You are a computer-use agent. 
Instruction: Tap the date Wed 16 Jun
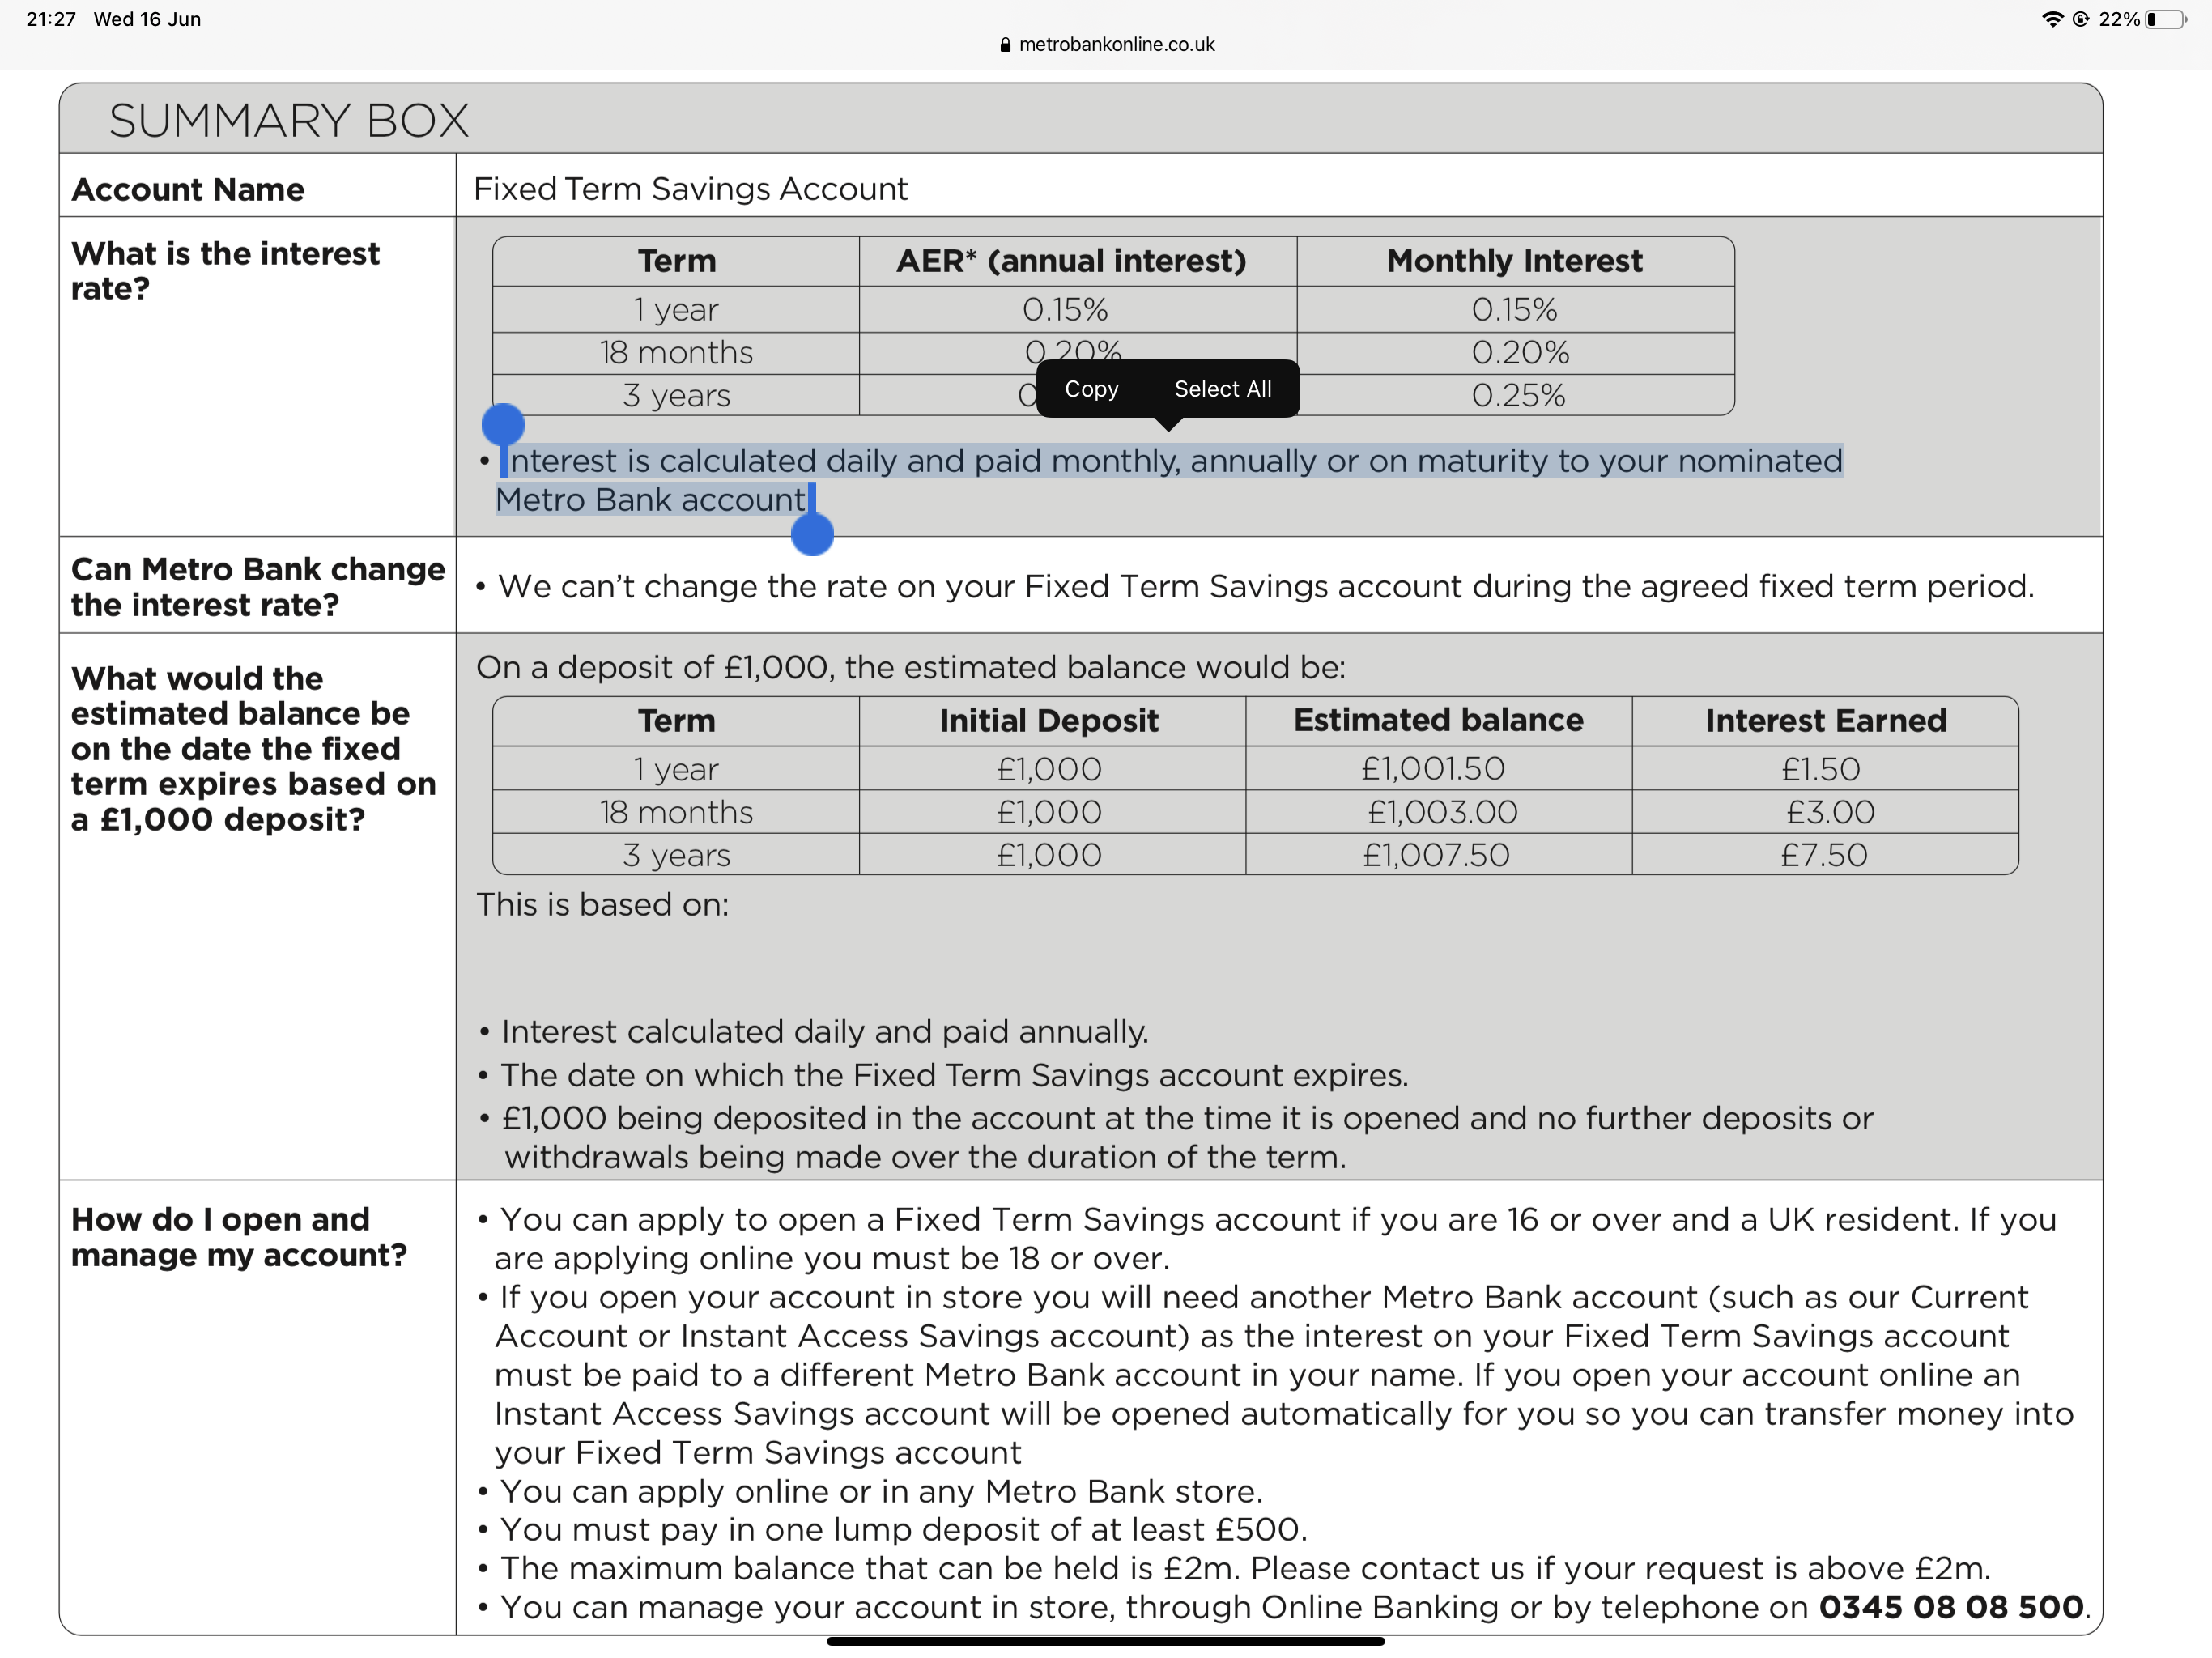click(147, 19)
